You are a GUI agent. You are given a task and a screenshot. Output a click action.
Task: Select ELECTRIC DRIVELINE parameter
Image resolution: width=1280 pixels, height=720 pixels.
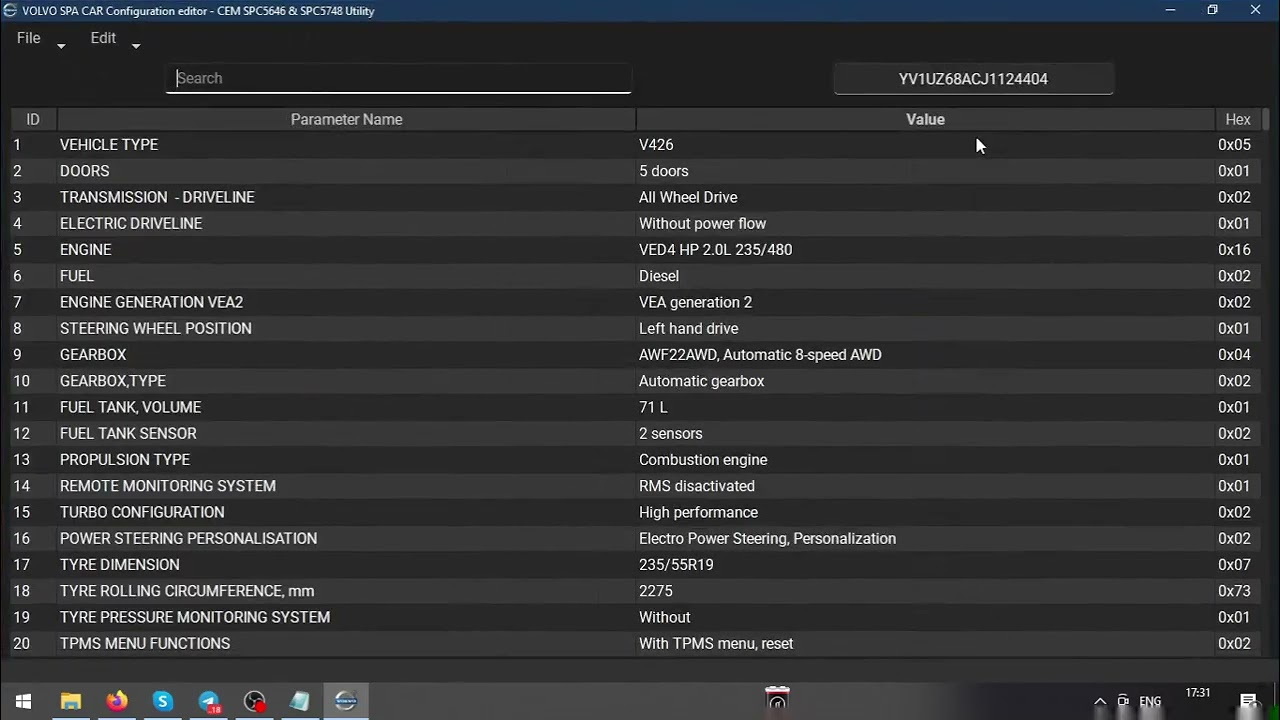[131, 223]
